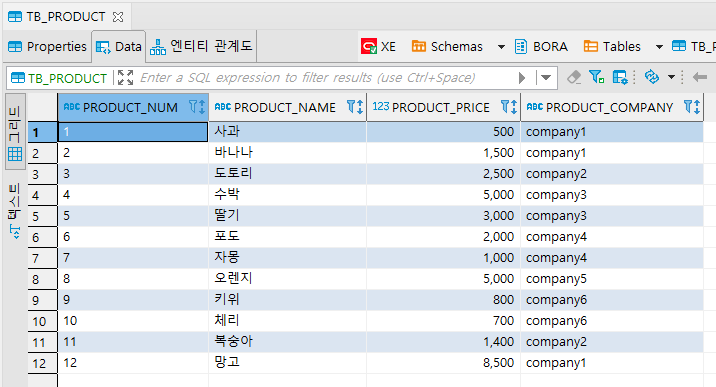This screenshot has height=387, width=716.
Task: Select row header number 5
Action: coord(42,216)
